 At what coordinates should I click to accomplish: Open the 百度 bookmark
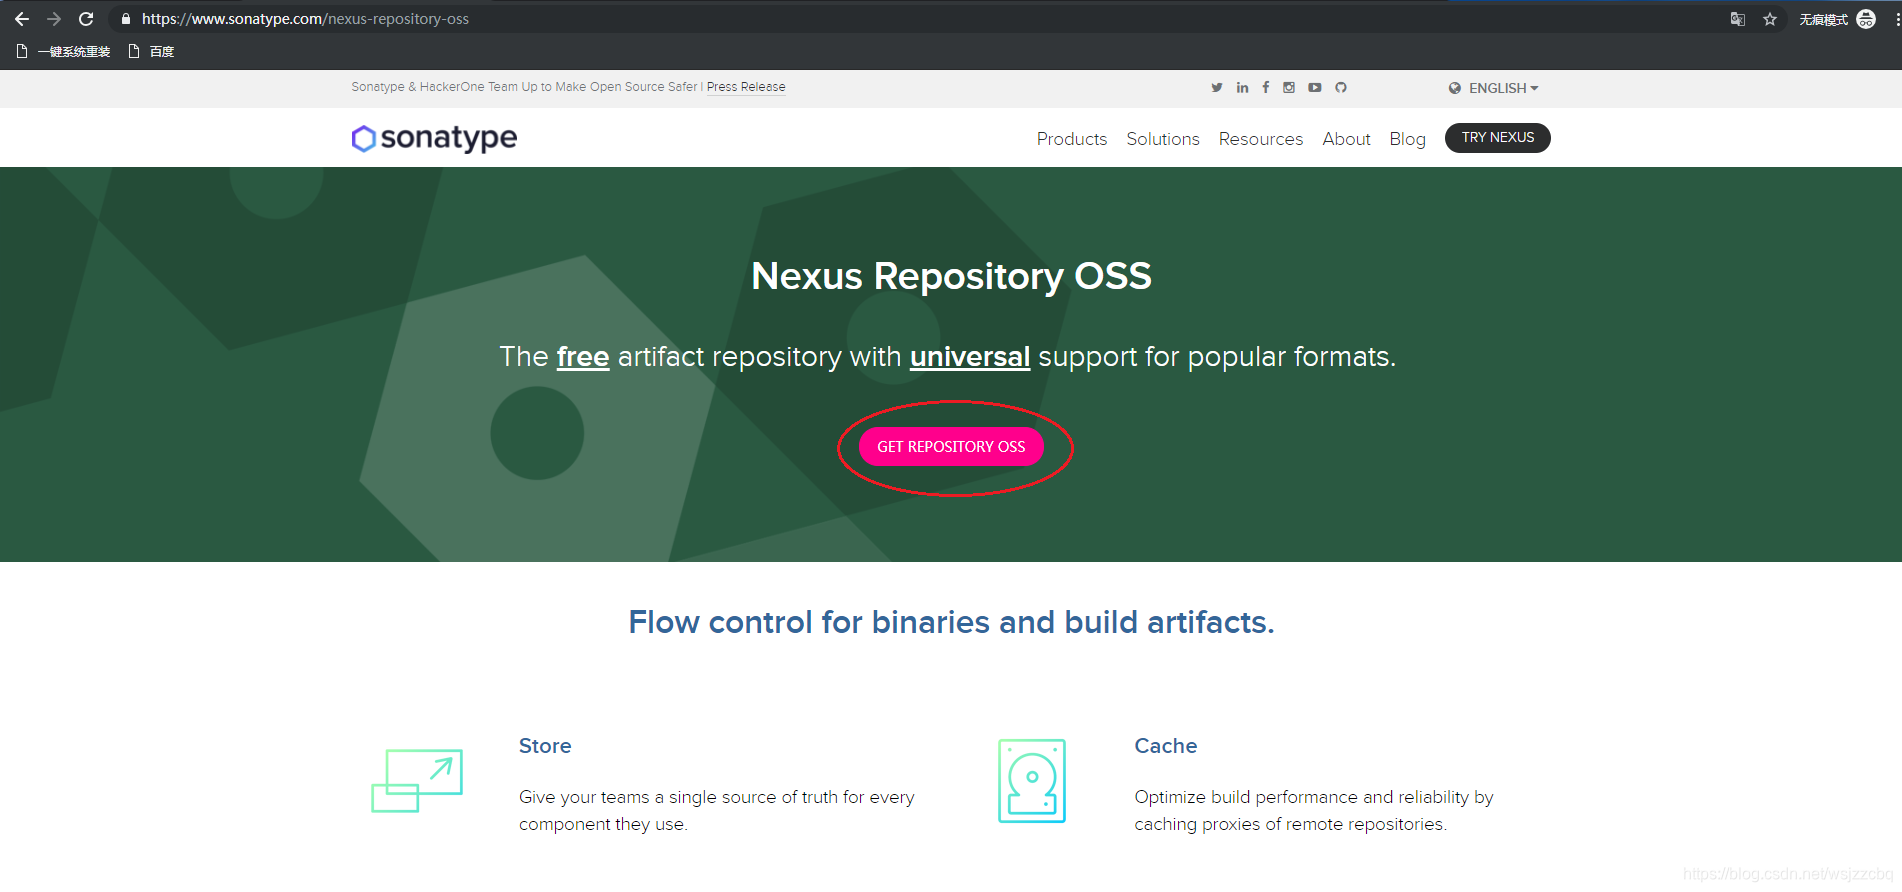point(152,52)
